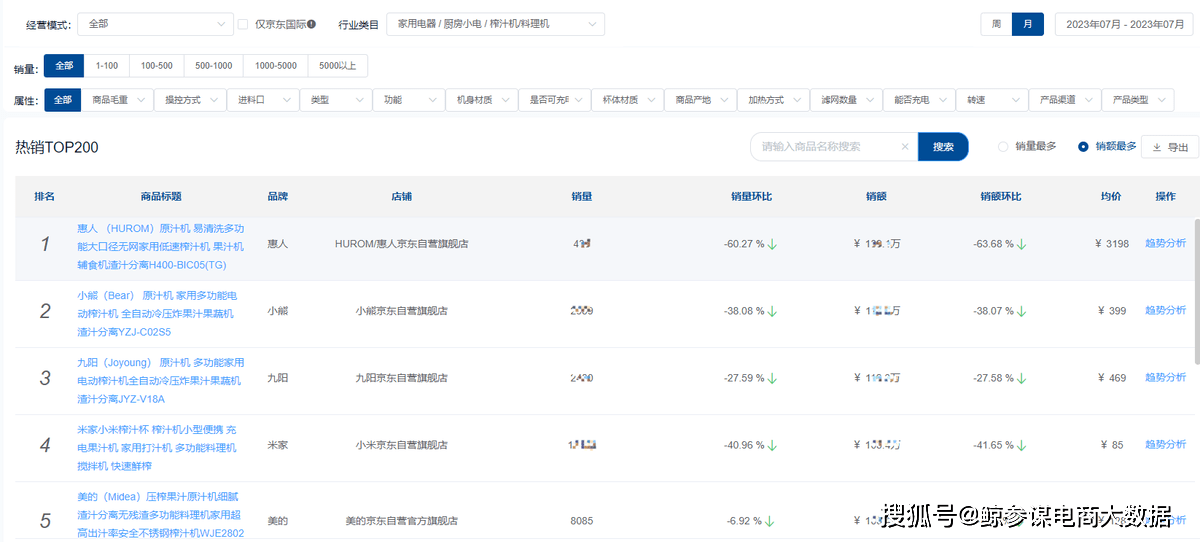Click the 销量环比 column header
The width and height of the screenshot is (1200, 542).
click(x=751, y=197)
